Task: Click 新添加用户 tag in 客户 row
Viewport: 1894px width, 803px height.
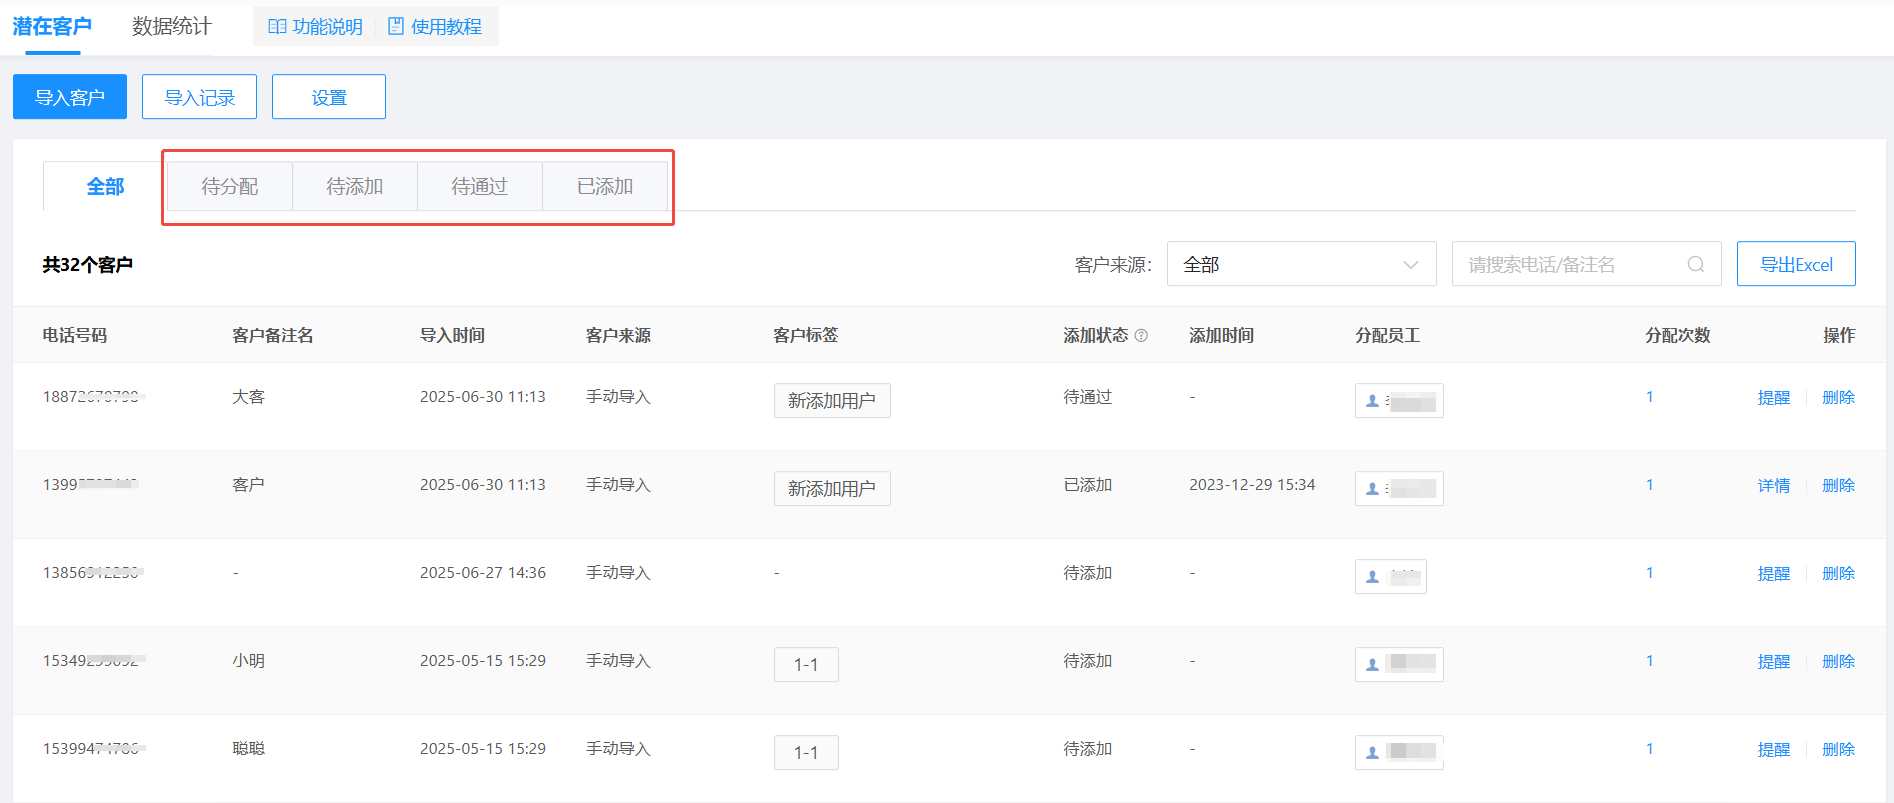Action: [832, 489]
